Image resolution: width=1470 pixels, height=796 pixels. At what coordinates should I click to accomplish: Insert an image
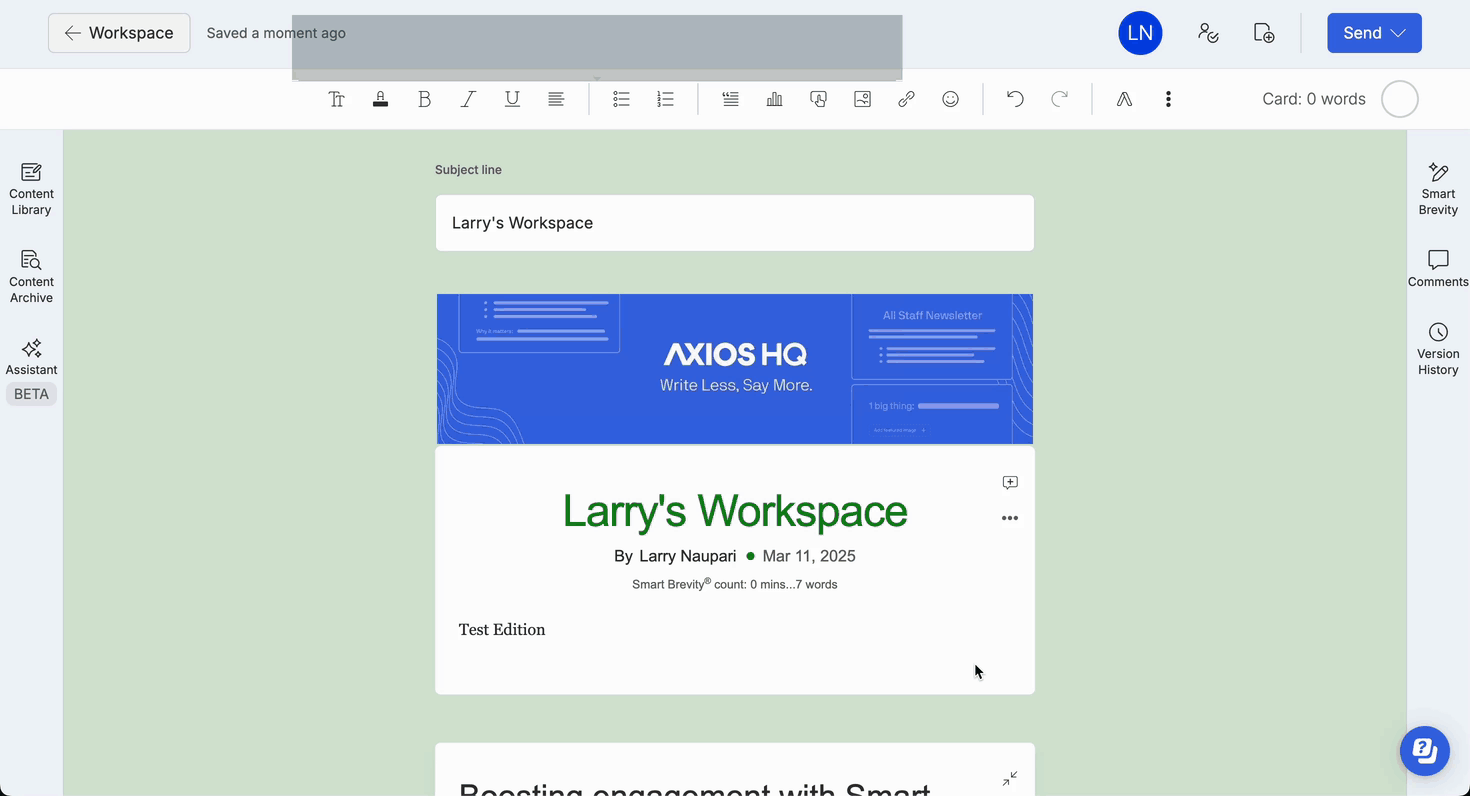[x=862, y=99]
